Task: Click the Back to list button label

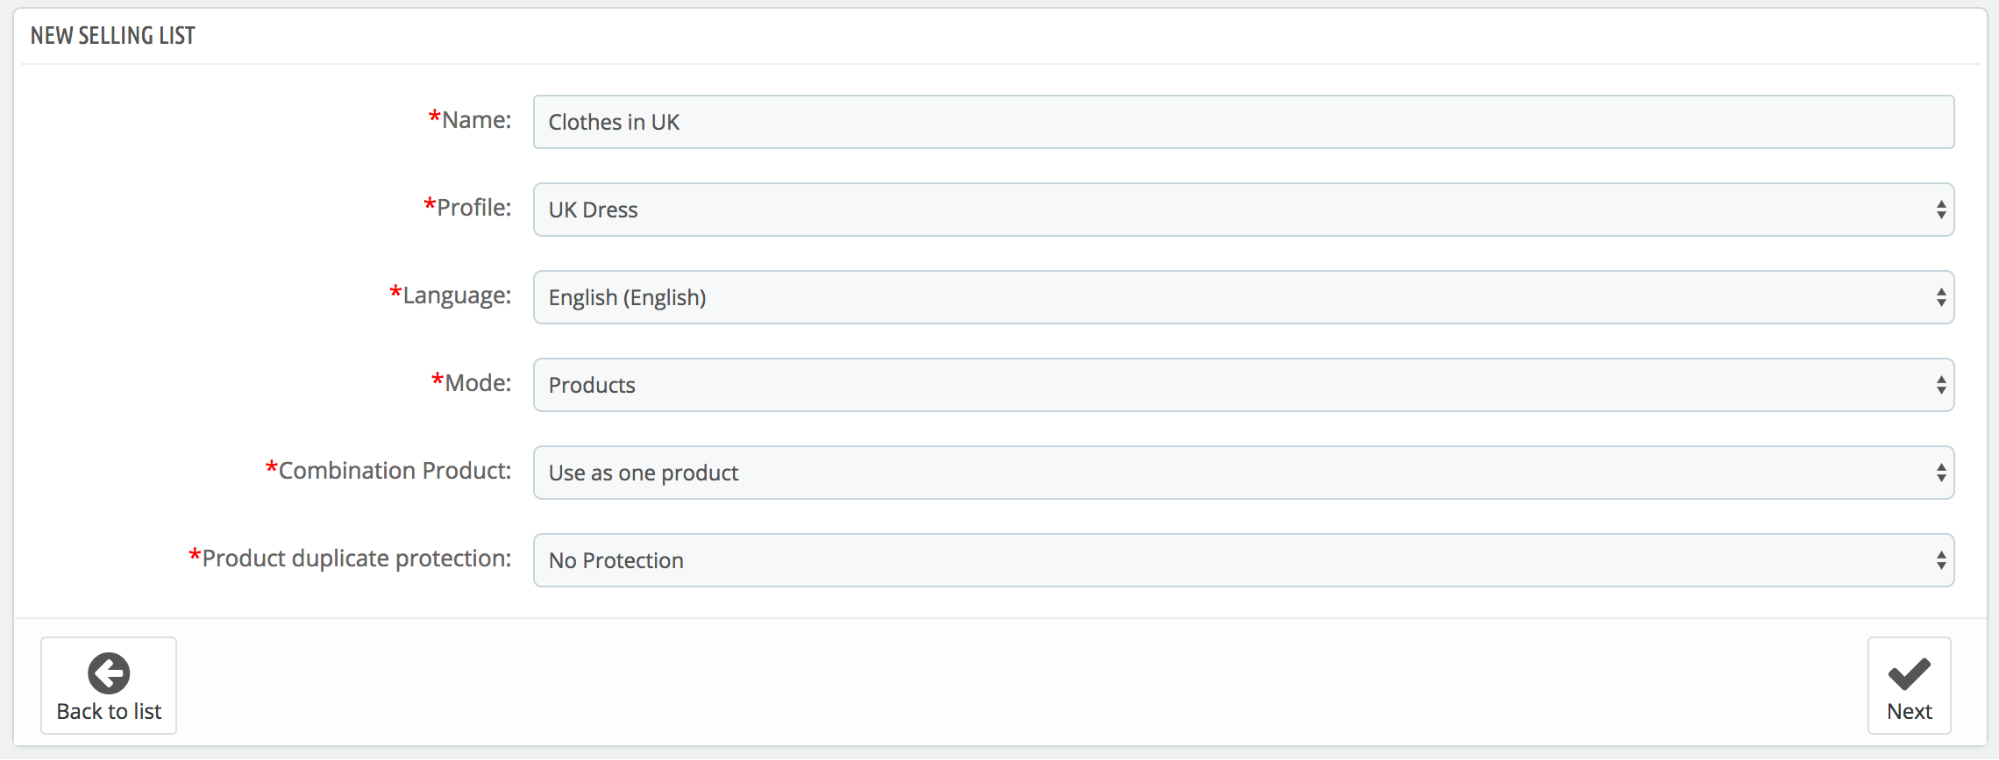Action: pos(108,711)
